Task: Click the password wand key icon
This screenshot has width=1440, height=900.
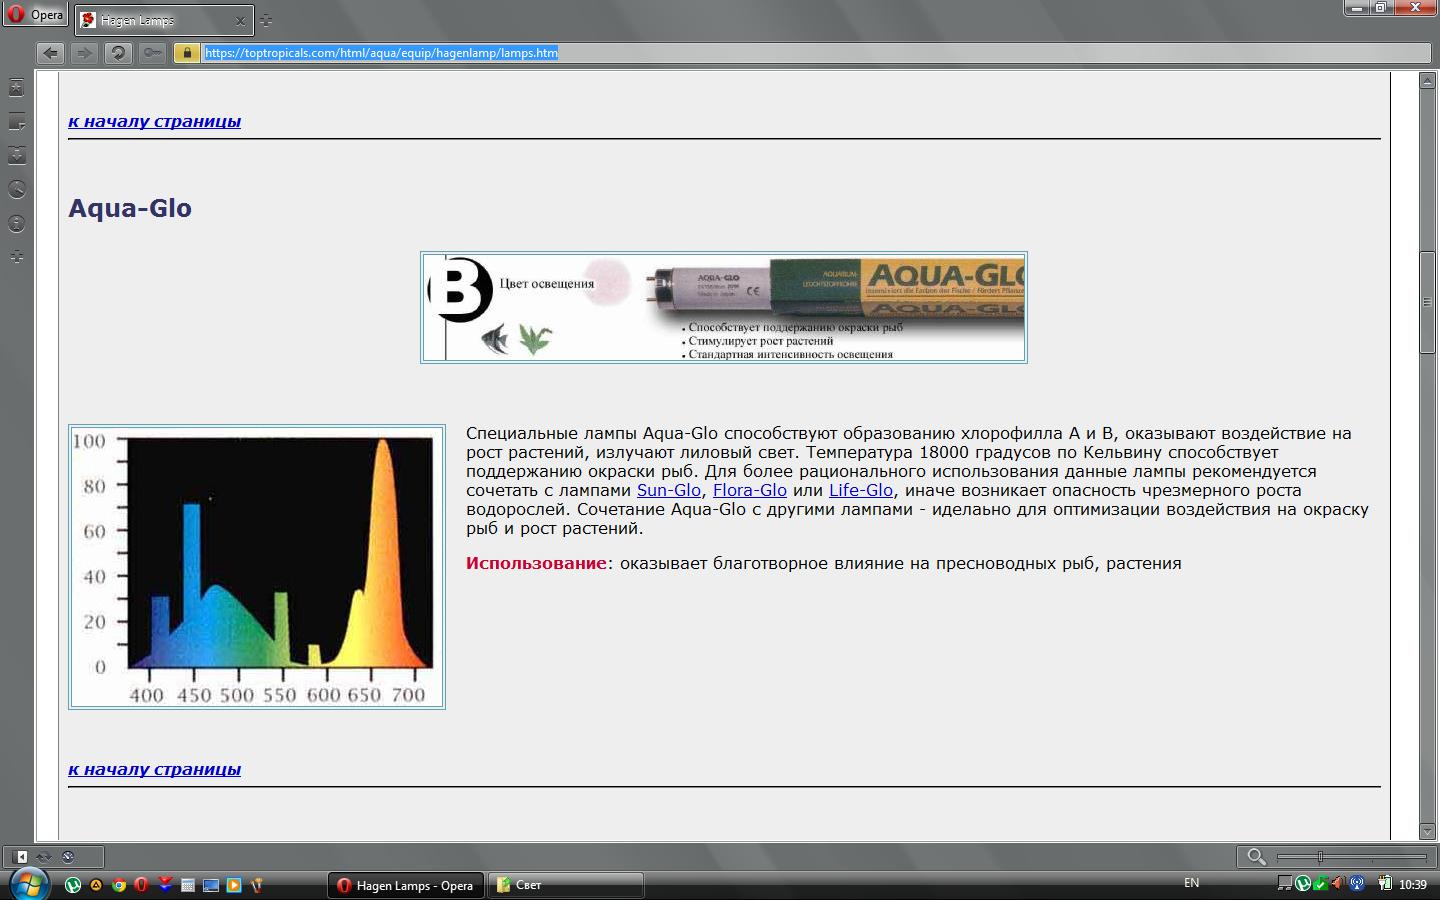Action: (x=152, y=53)
